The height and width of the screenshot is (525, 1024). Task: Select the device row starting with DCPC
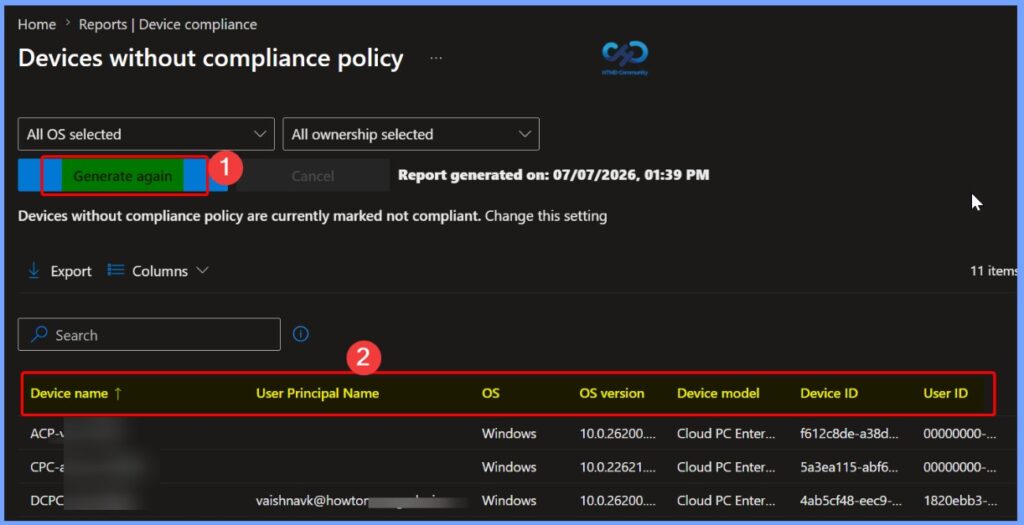[516, 501]
